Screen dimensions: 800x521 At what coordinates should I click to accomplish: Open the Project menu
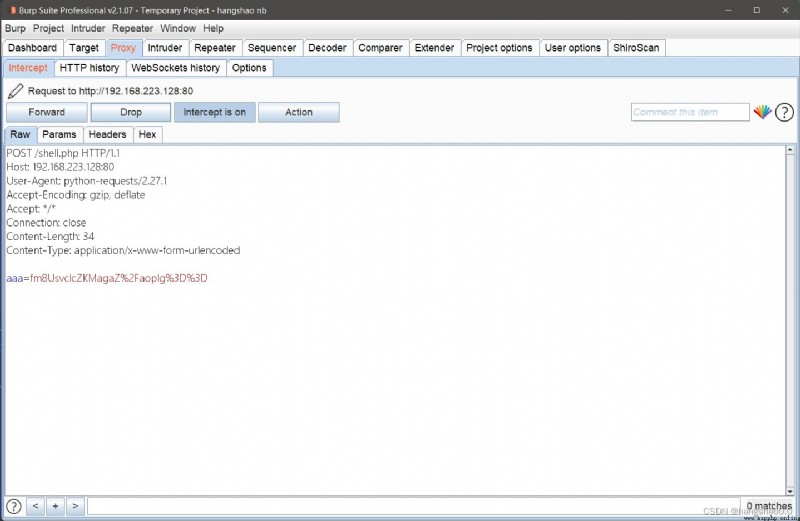tap(48, 29)
